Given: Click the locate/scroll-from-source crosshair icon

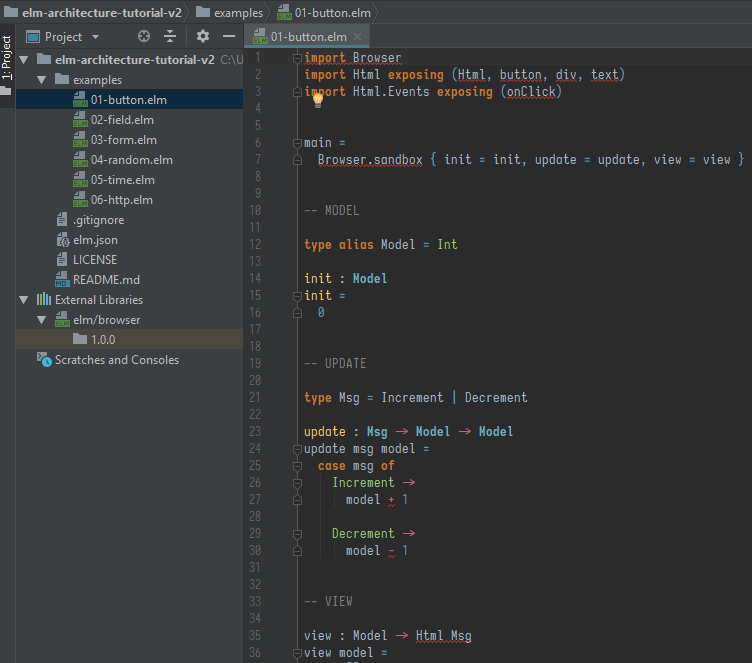Looking at the screenshot, I should pyautogui.click(x=144, y=36).
